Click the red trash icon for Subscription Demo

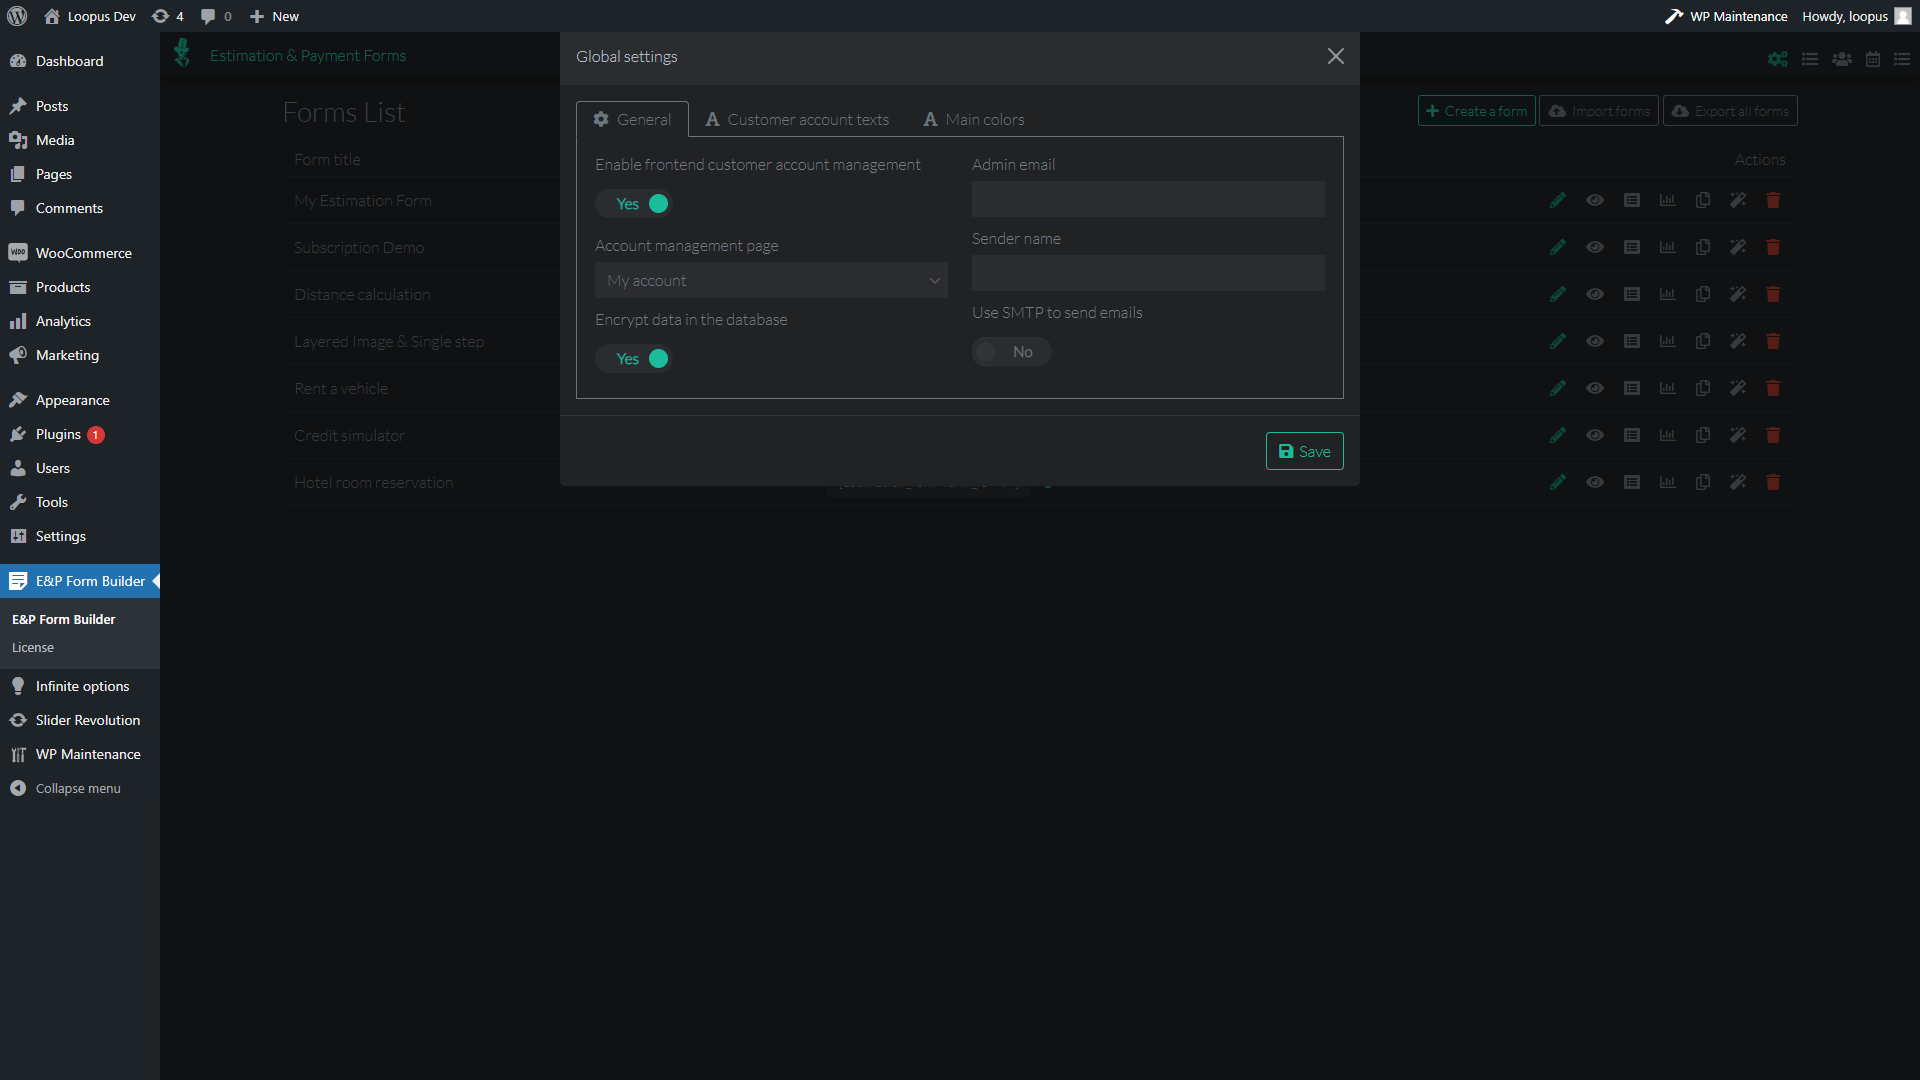tap(1773, 247)
